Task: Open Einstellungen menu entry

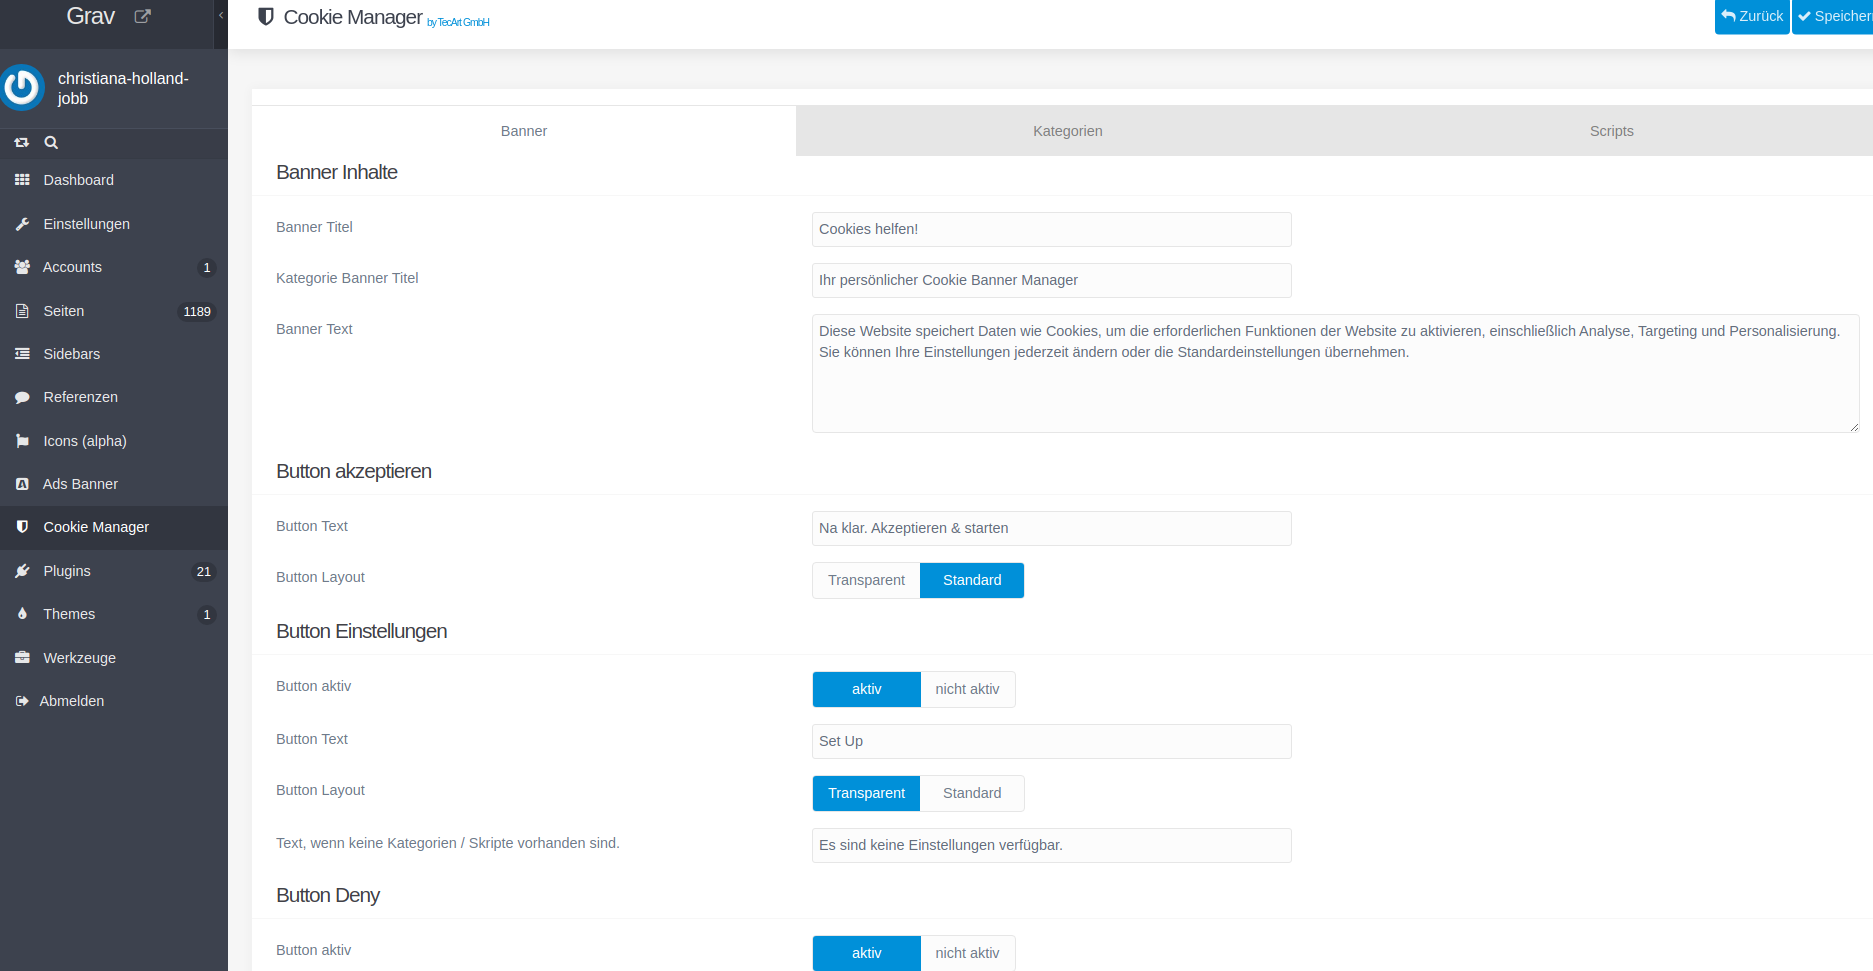Action: coord(114,224)
